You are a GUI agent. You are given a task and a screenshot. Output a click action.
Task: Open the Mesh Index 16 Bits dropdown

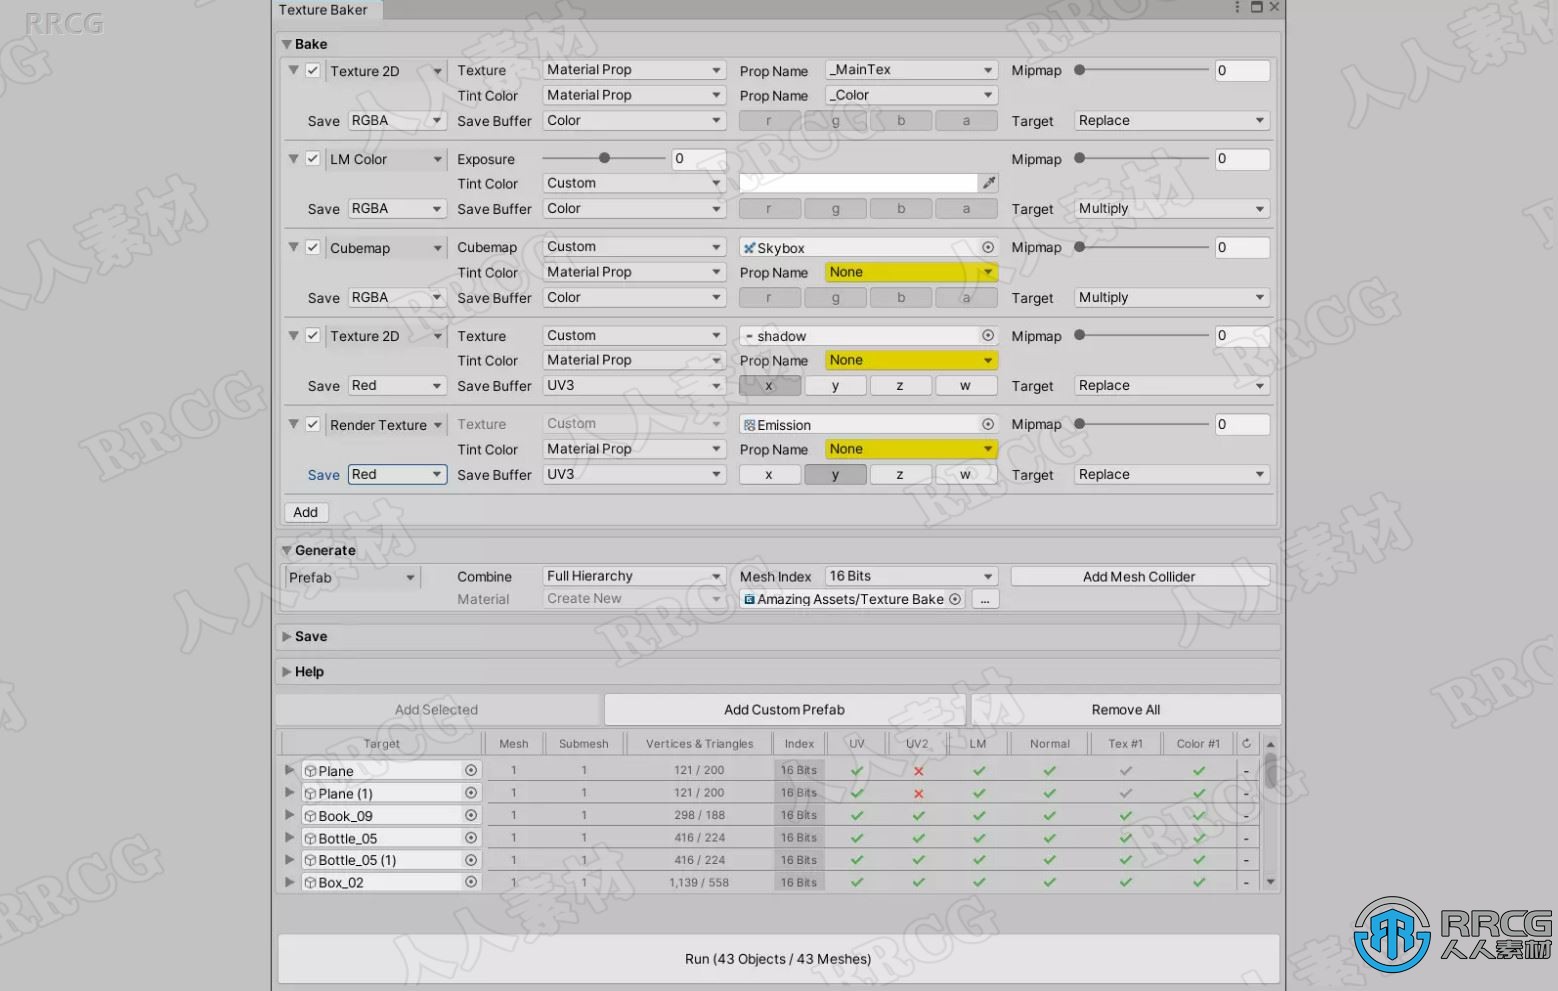(x=911, y=576)
